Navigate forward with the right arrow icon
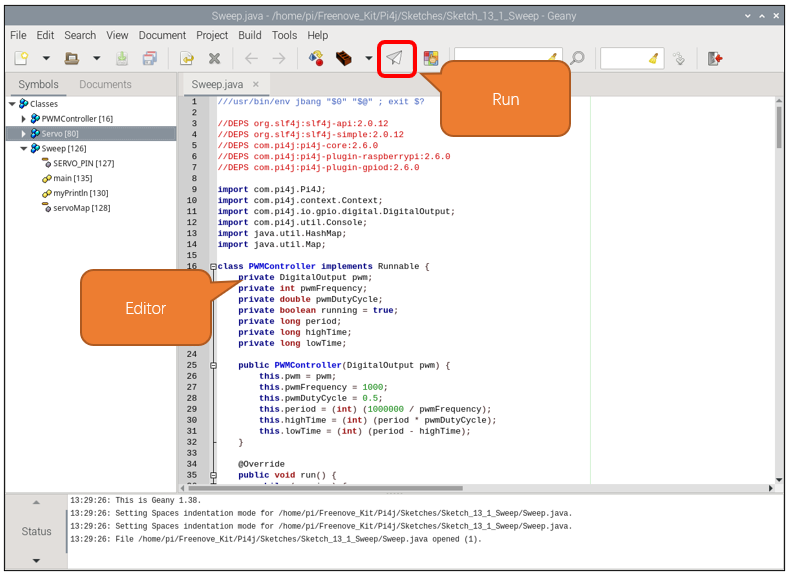 pos(279,59)
